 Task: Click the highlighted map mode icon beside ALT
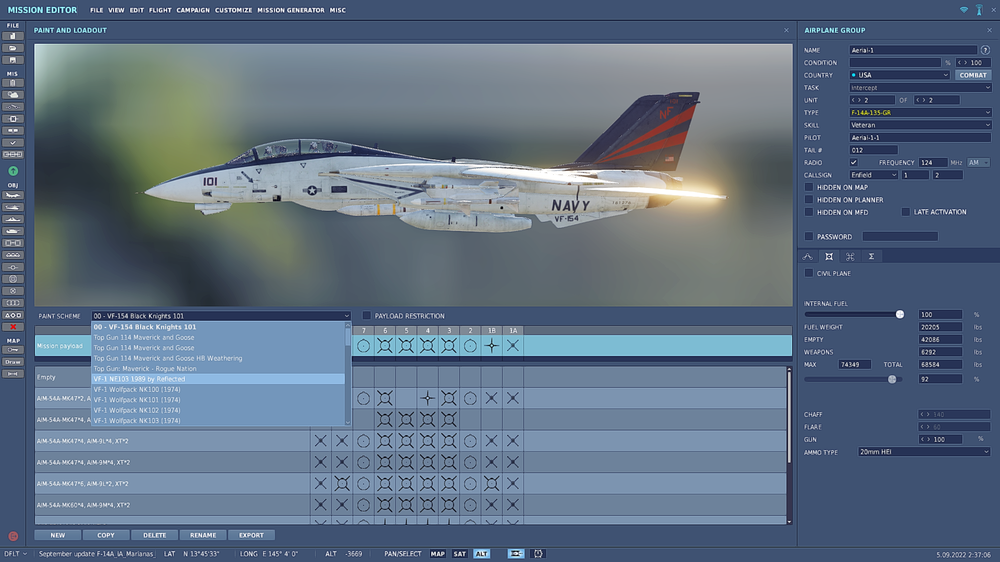[x=515, y=554]
